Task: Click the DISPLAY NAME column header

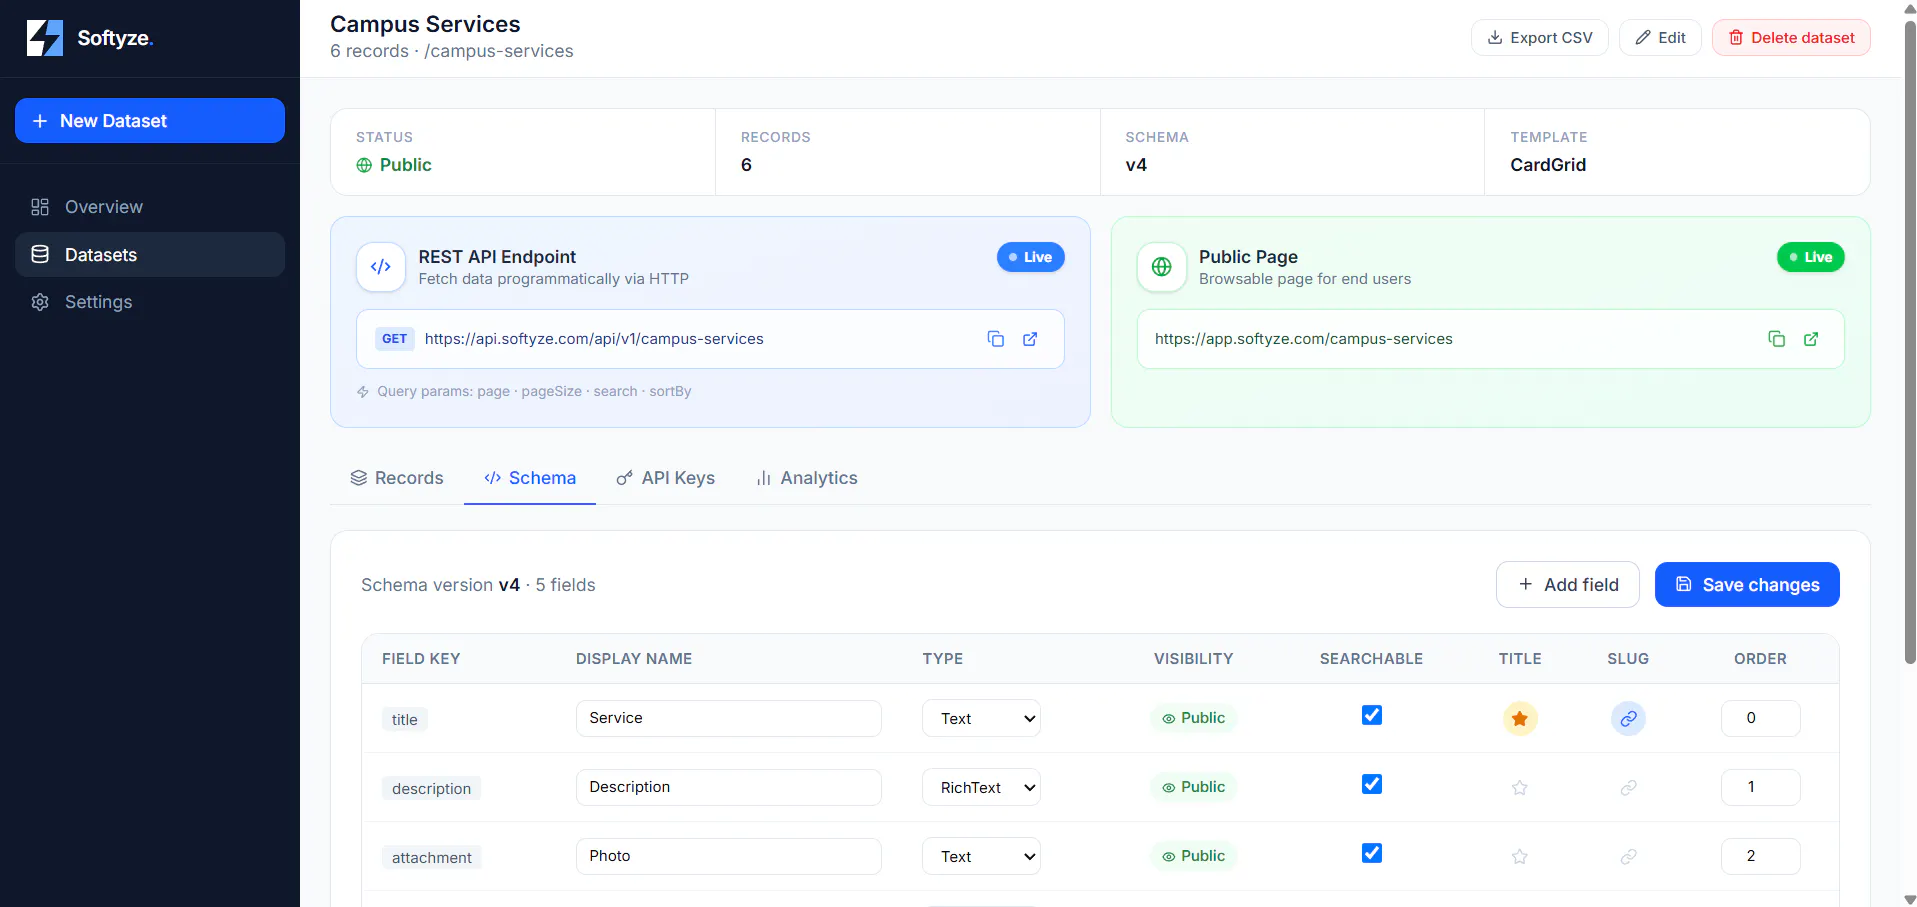Action: tap(634, 659)
